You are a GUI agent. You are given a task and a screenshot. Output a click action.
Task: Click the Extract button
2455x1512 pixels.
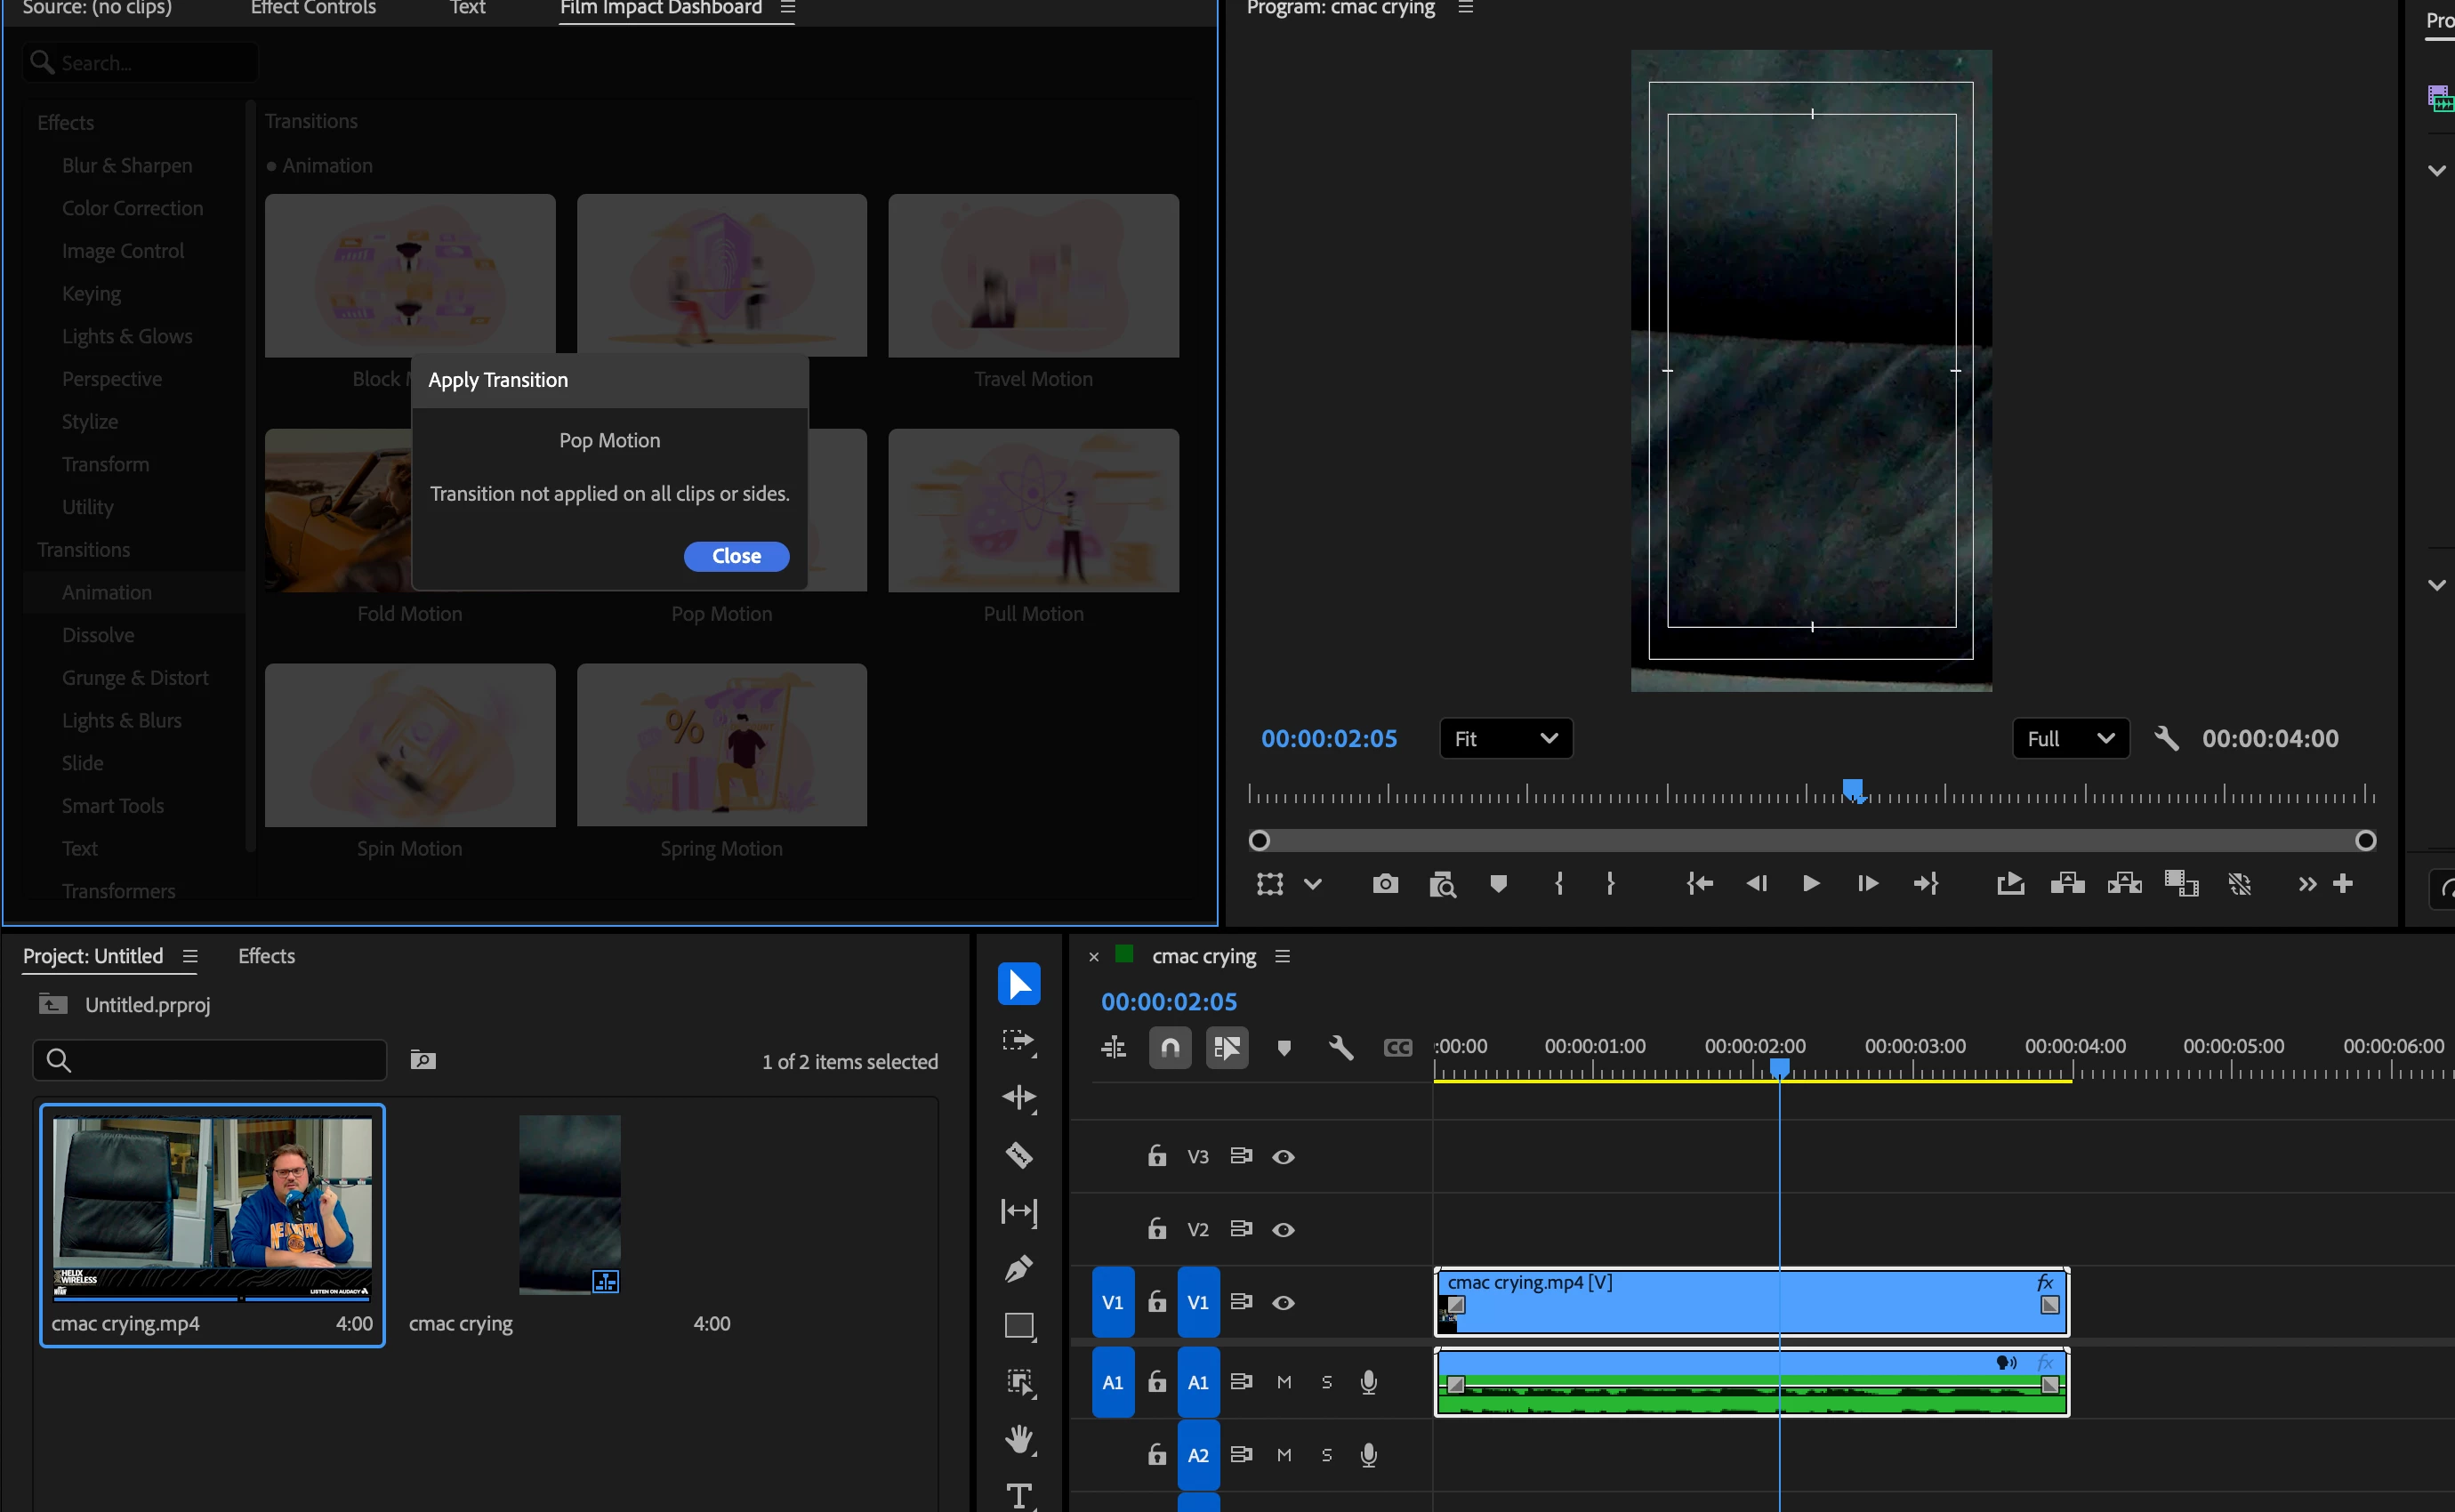pyautogui.click(x=2124, y=883)
